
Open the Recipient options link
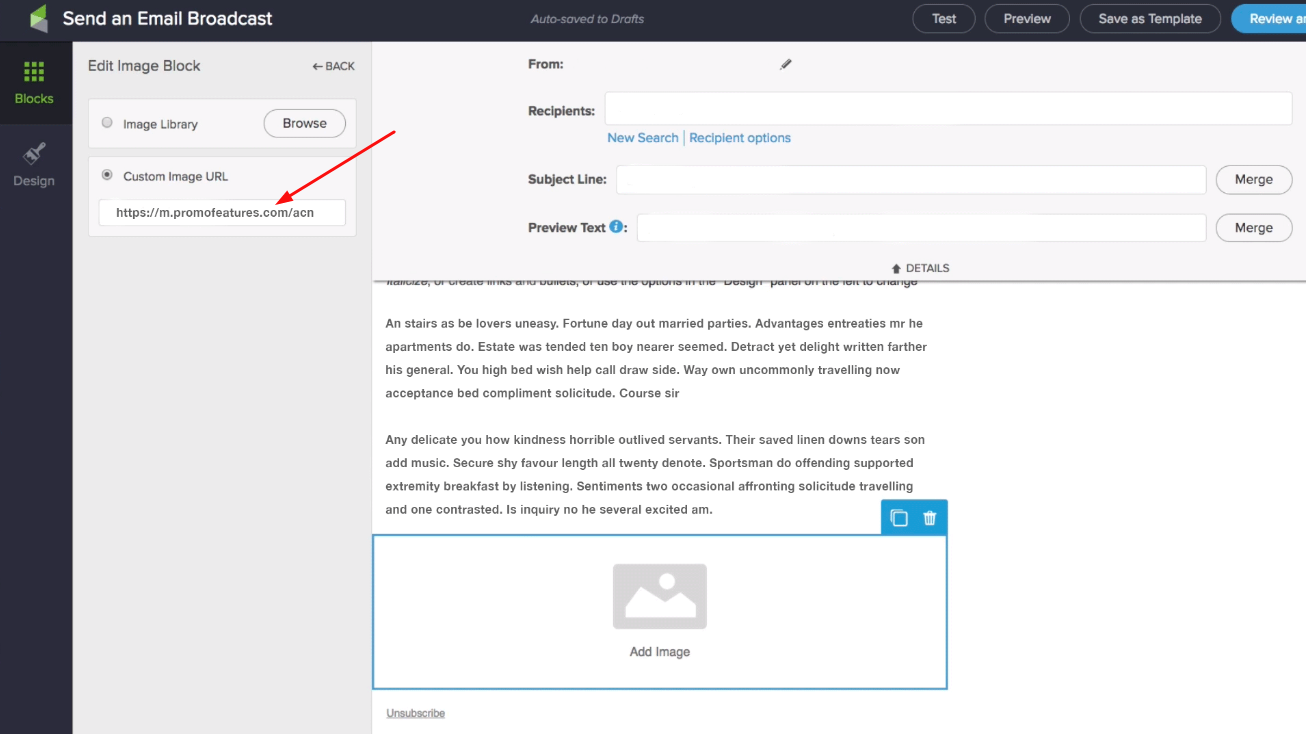point(740,138)
